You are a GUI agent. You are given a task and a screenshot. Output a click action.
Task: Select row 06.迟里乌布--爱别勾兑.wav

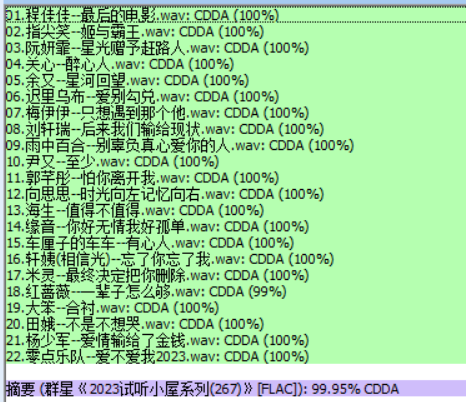pos(236,97)
